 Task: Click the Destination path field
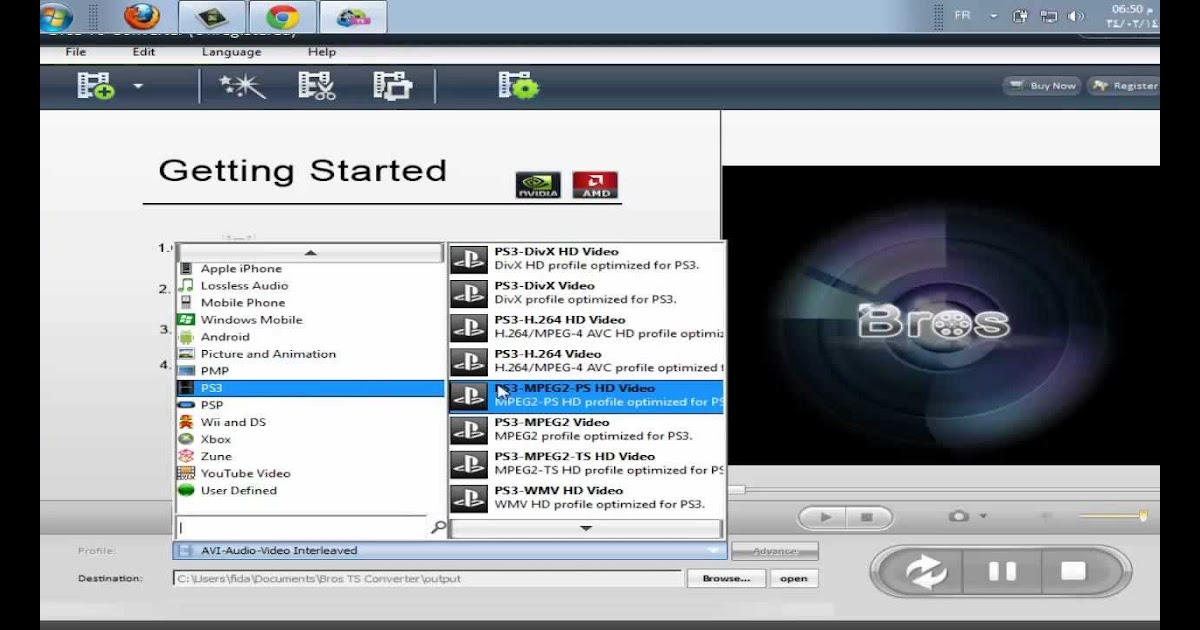click(427, 578)
